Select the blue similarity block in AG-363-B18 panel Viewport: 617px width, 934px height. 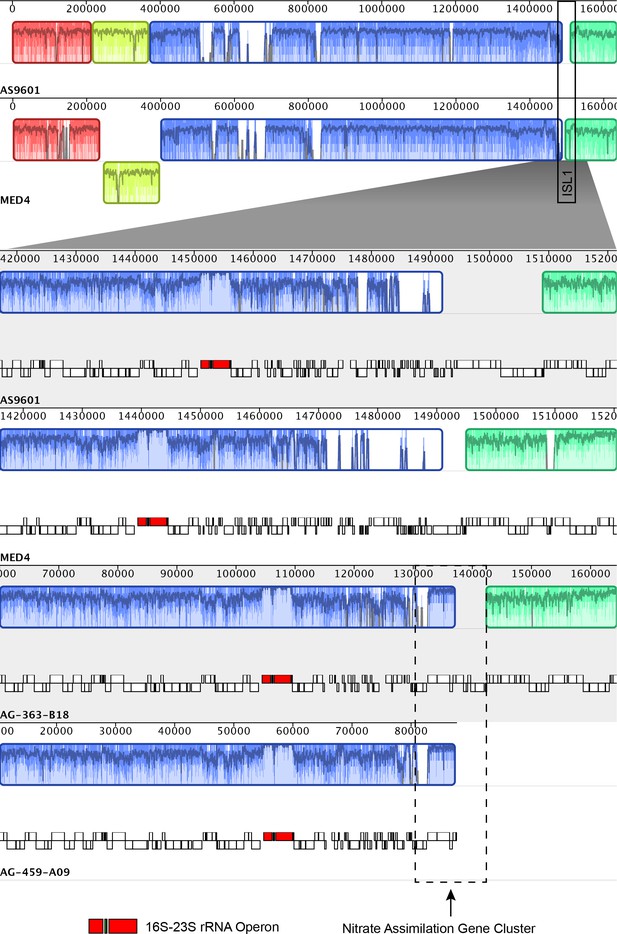[228, 607]
